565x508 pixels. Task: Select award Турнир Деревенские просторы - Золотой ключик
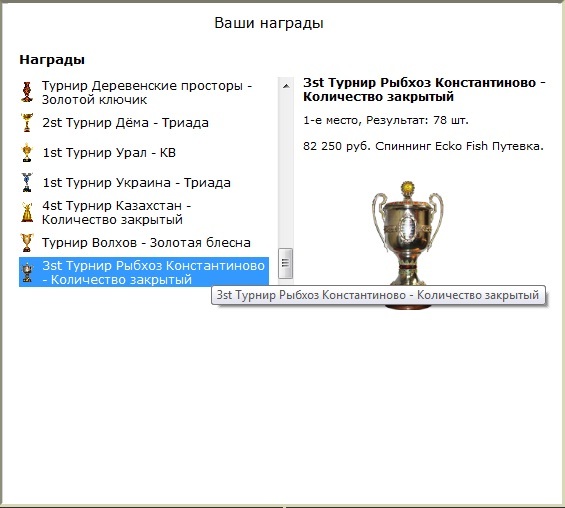(x=144, y=92)
